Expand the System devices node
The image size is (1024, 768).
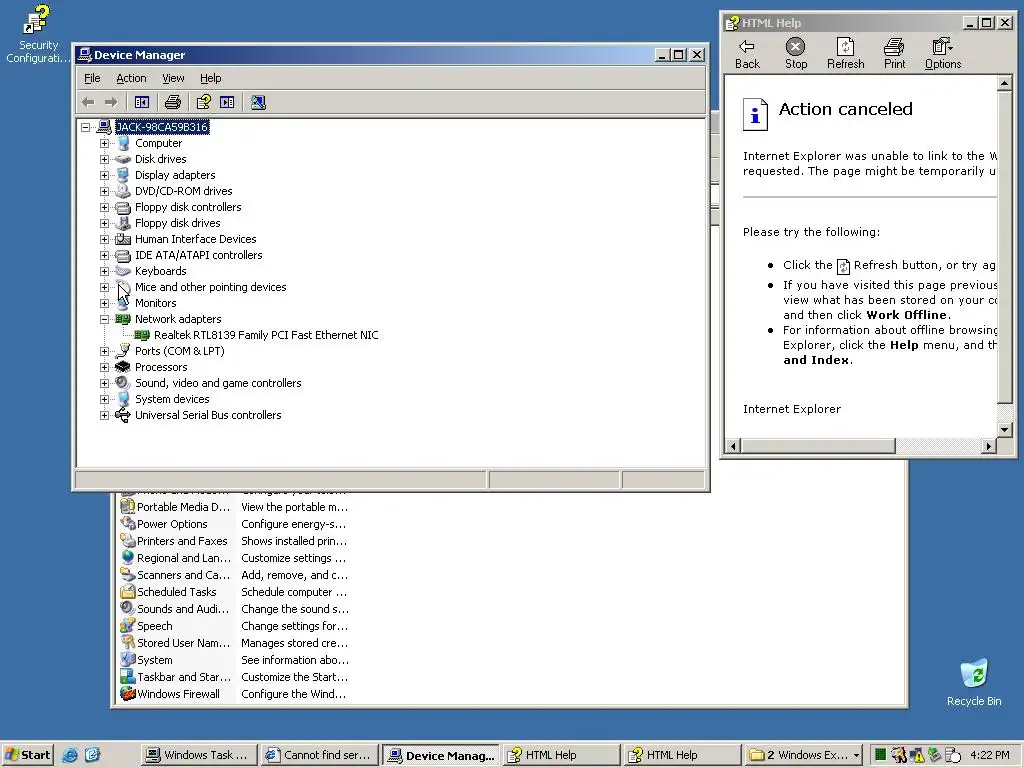[x=104, y=399]
